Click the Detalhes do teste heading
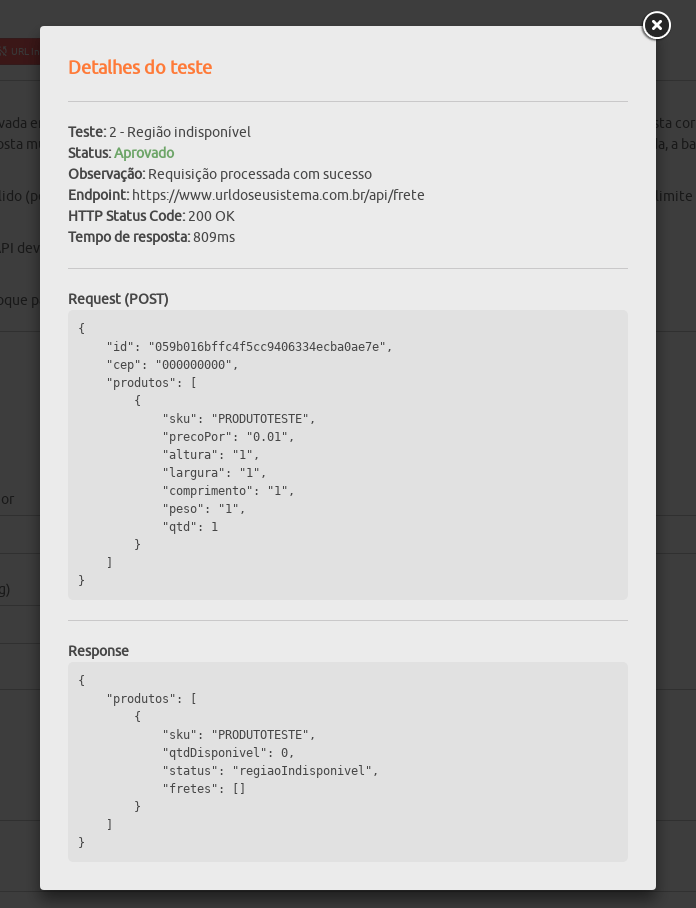The width and height of the screenshot is (696, 908). [x=140, y=67]
